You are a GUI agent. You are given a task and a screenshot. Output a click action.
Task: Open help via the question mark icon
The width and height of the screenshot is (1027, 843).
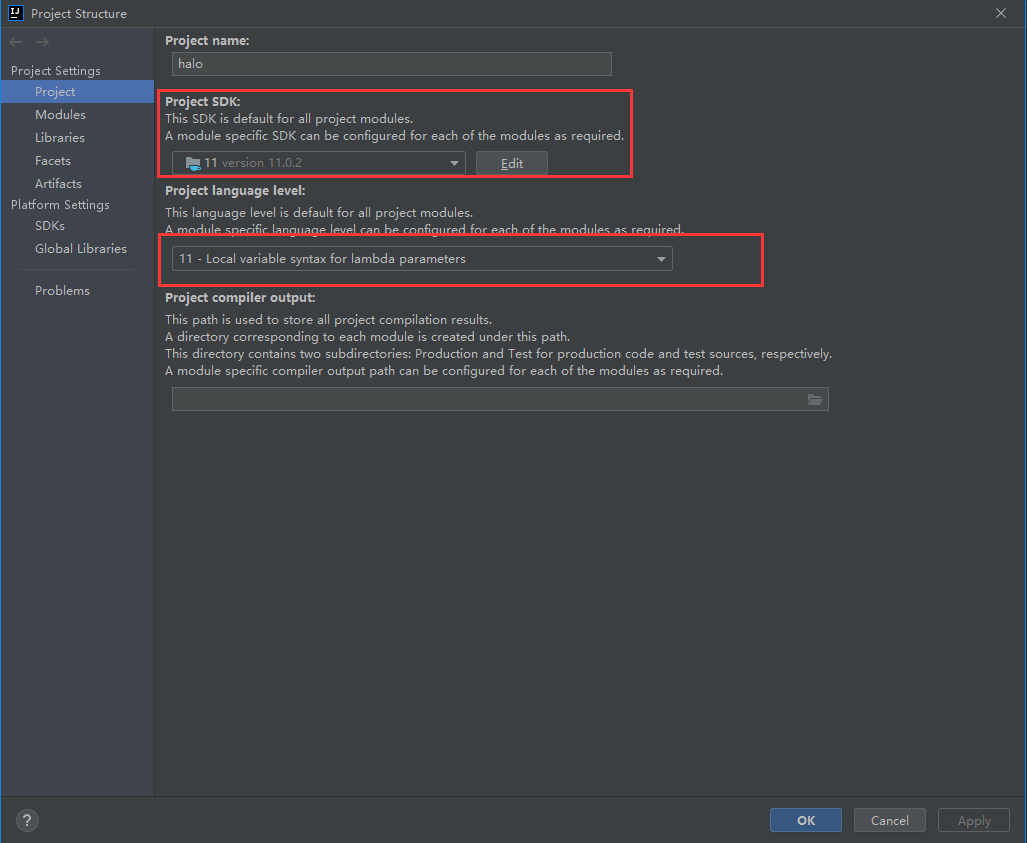pos(28,821)
